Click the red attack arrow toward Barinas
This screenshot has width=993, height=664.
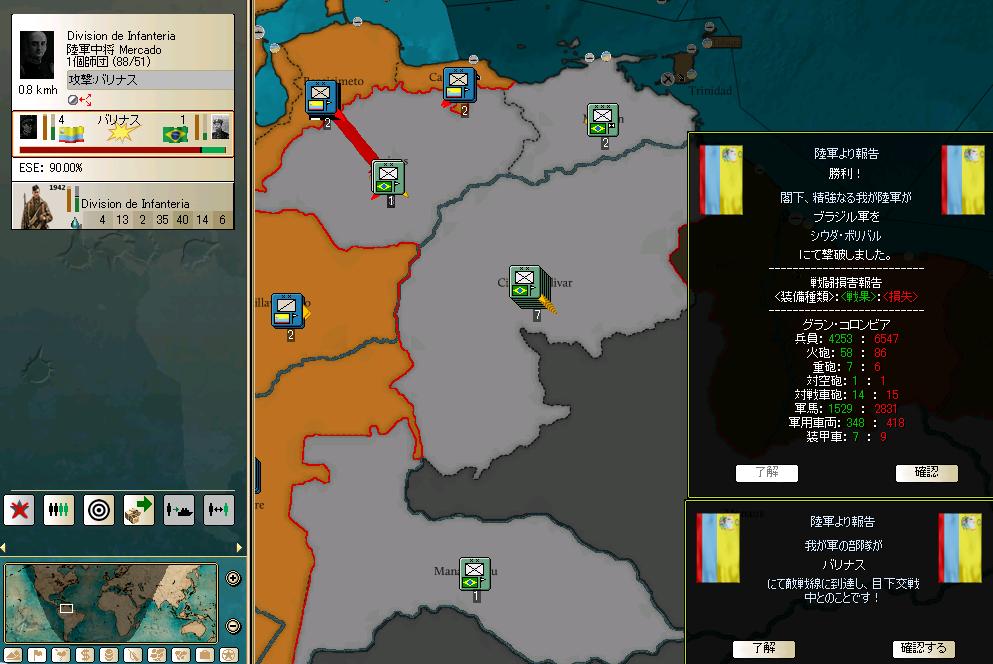point(356,137)
